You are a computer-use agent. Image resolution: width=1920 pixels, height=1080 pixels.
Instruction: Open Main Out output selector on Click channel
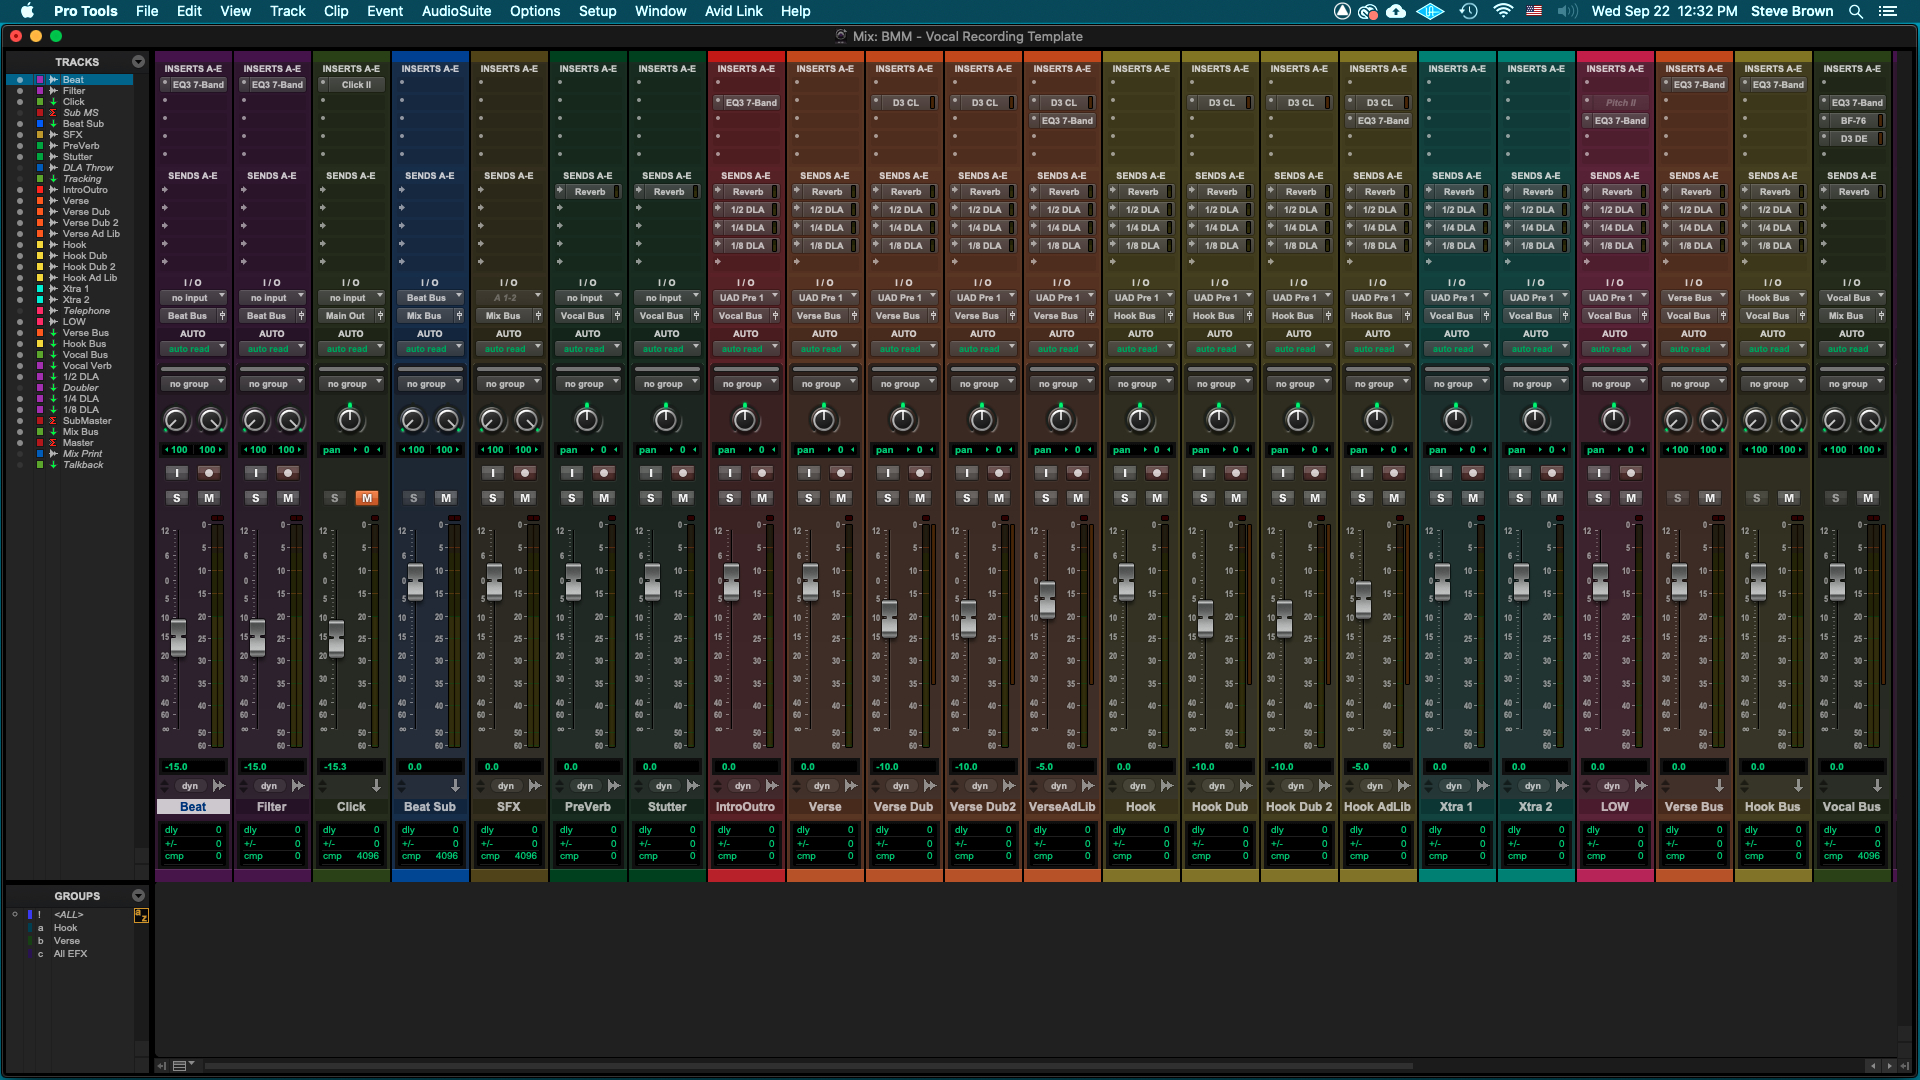(344, 316)
